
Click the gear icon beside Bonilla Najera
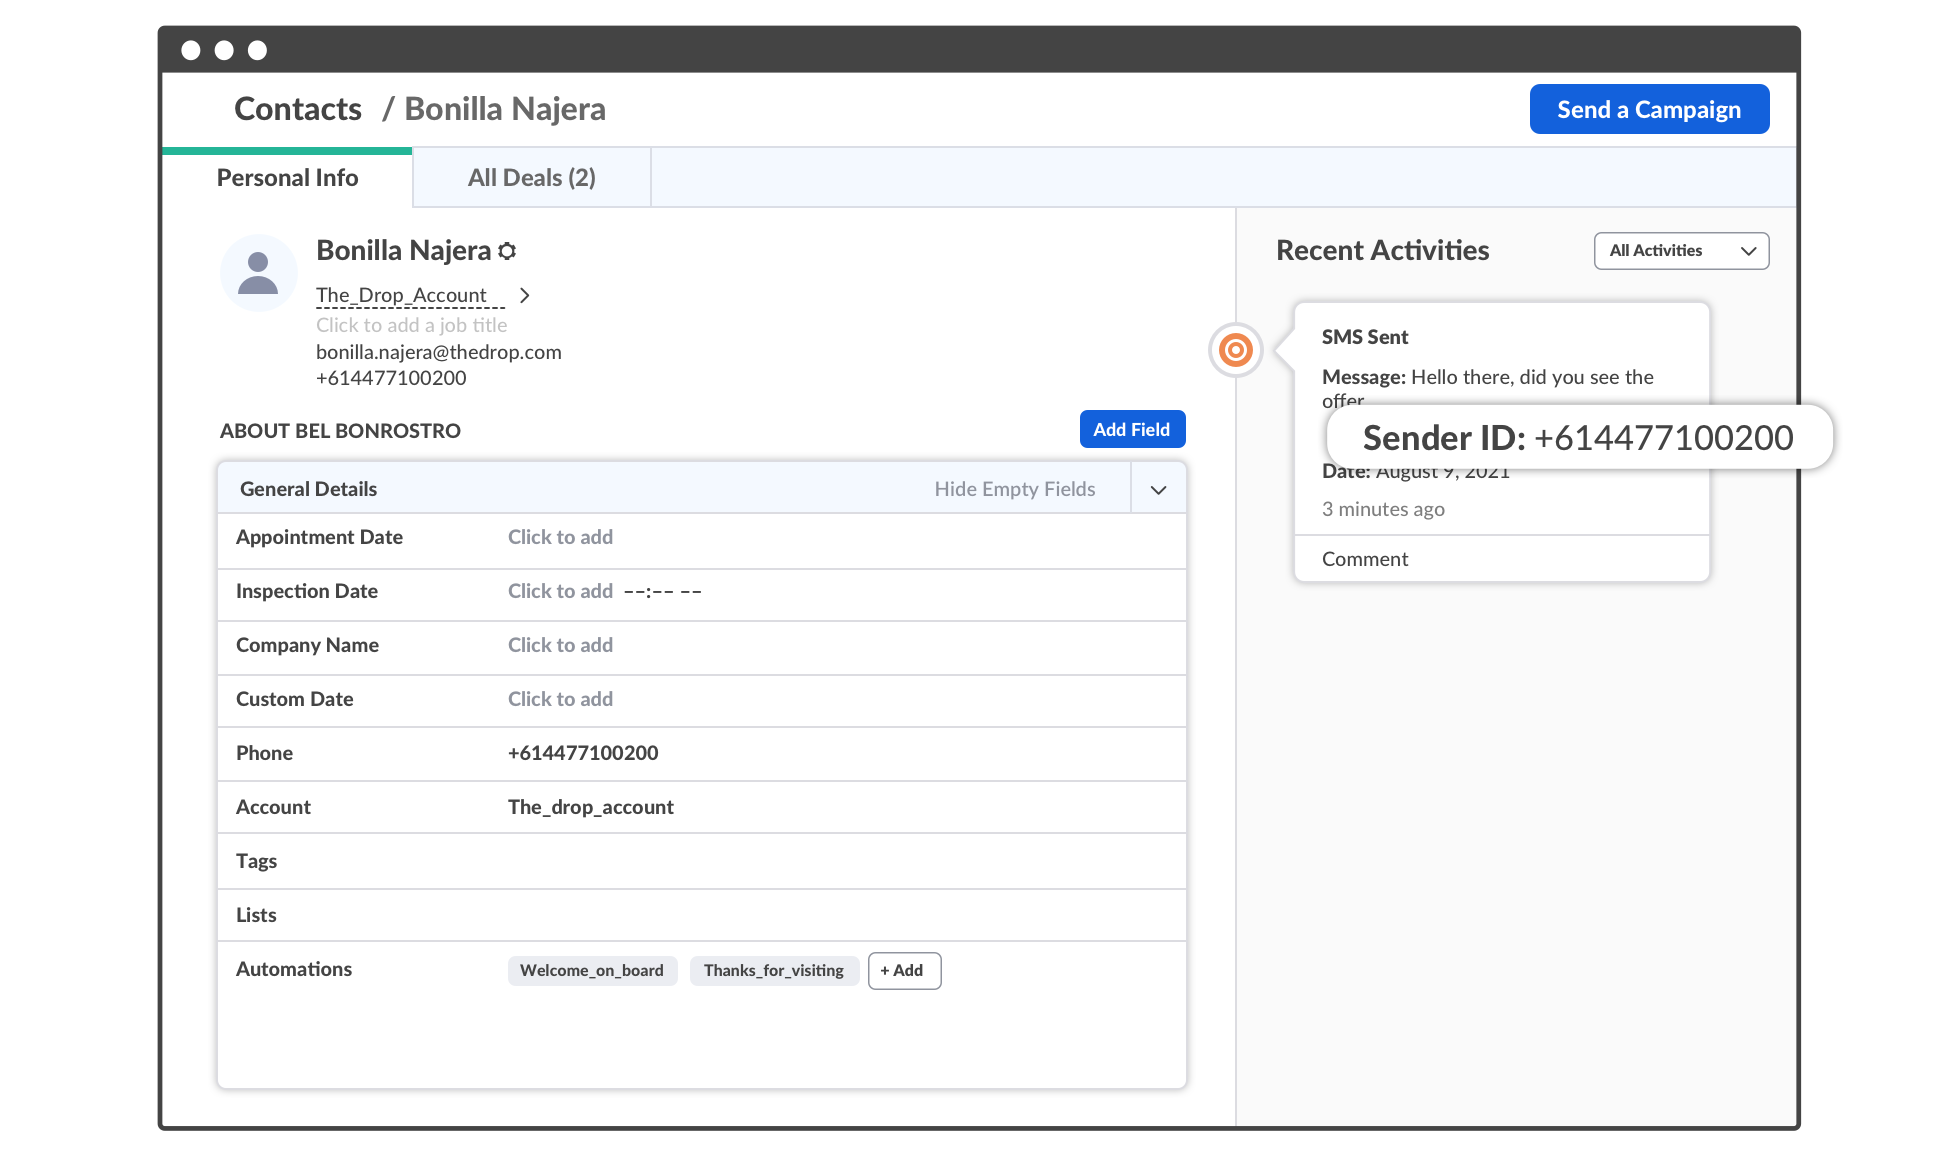[508, 251]
